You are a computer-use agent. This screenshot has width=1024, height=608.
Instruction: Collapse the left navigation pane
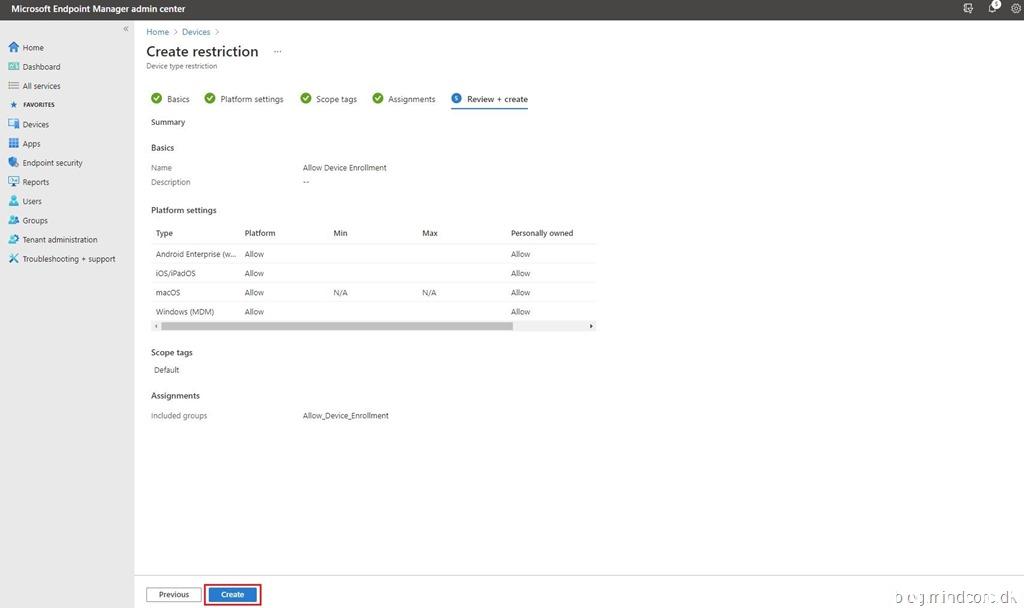[126, 29]
